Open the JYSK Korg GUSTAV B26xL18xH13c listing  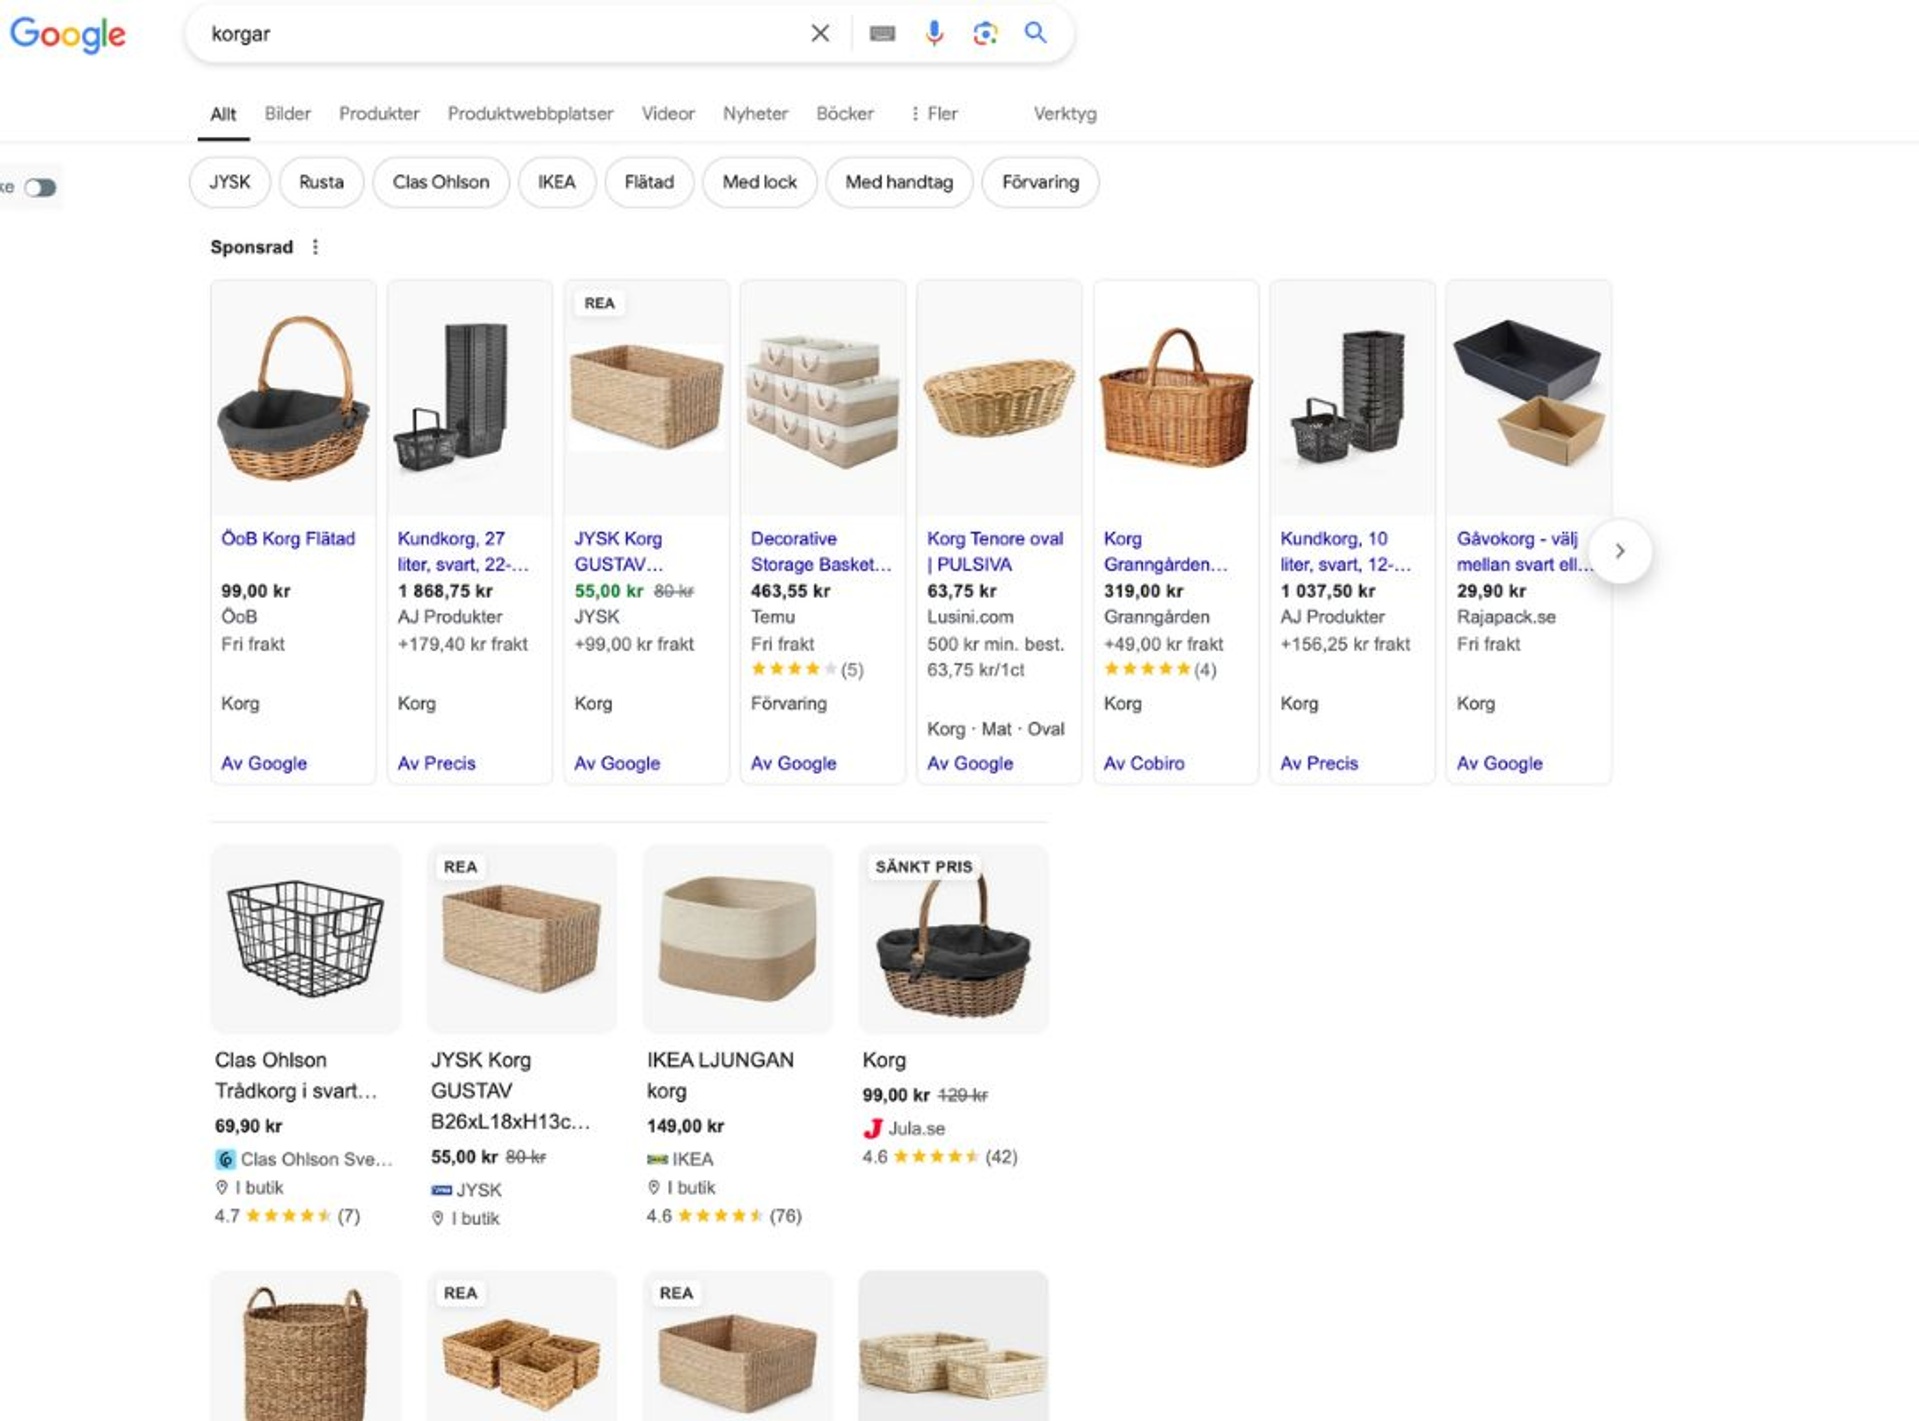tap(511, 1091)
